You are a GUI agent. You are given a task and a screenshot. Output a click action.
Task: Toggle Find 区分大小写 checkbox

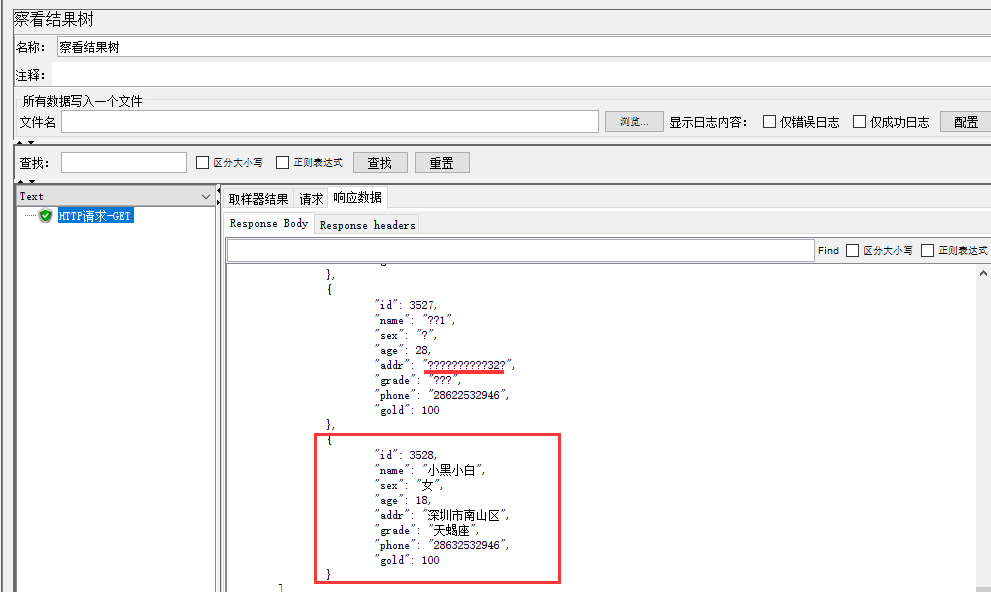coord(852,250)
